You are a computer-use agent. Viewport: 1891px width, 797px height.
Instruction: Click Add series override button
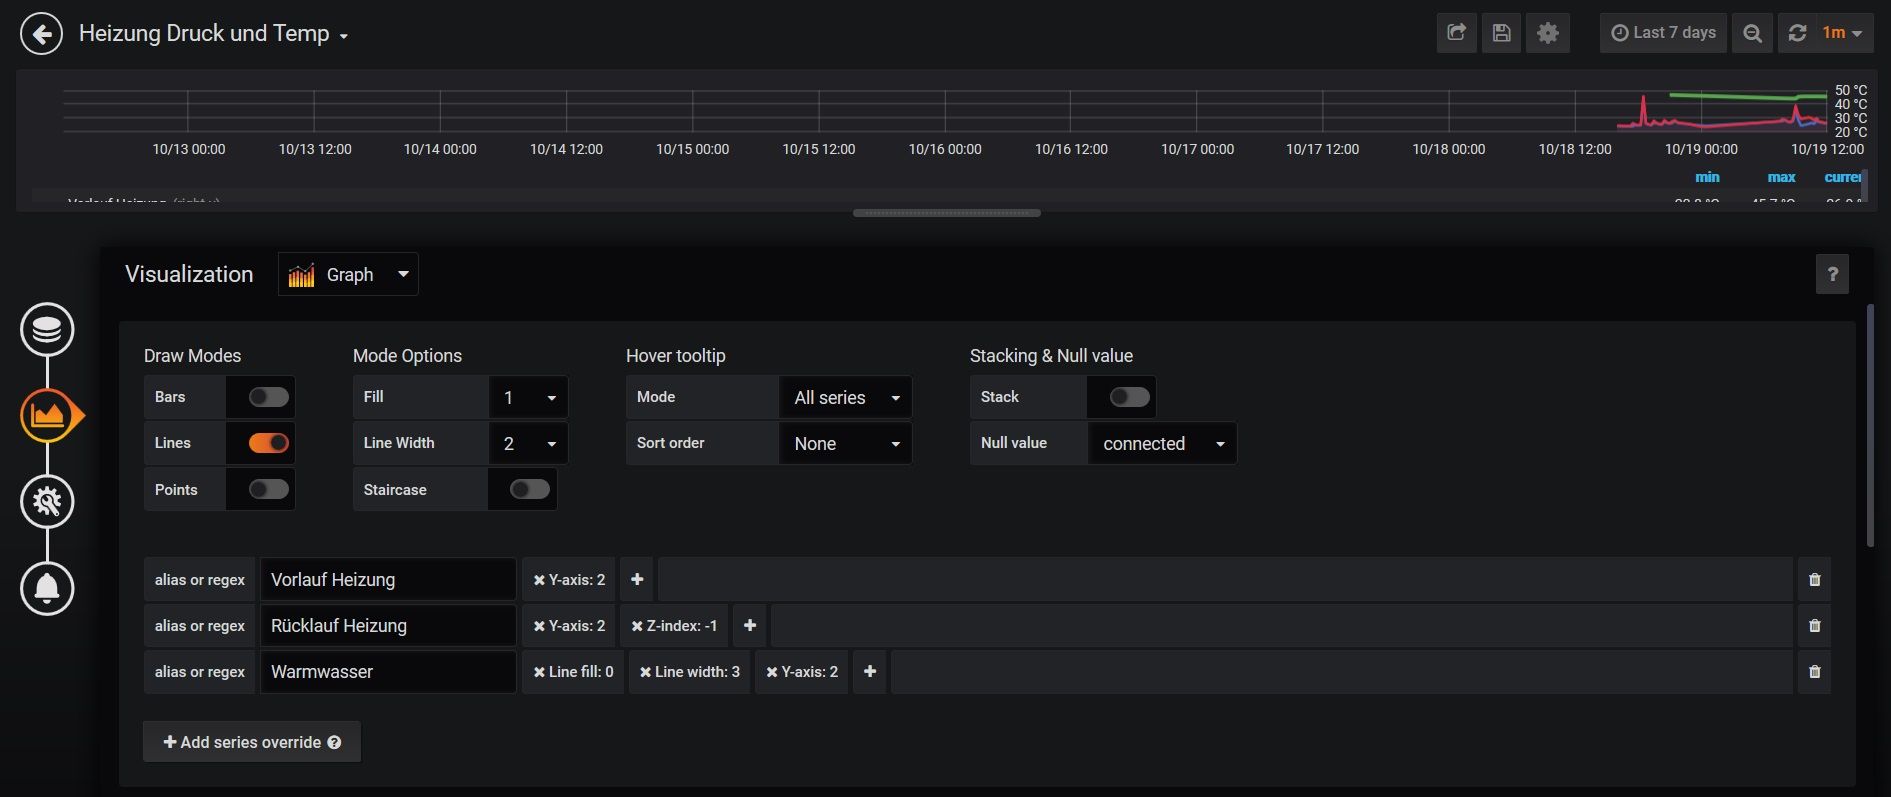[x=252, y=742]
